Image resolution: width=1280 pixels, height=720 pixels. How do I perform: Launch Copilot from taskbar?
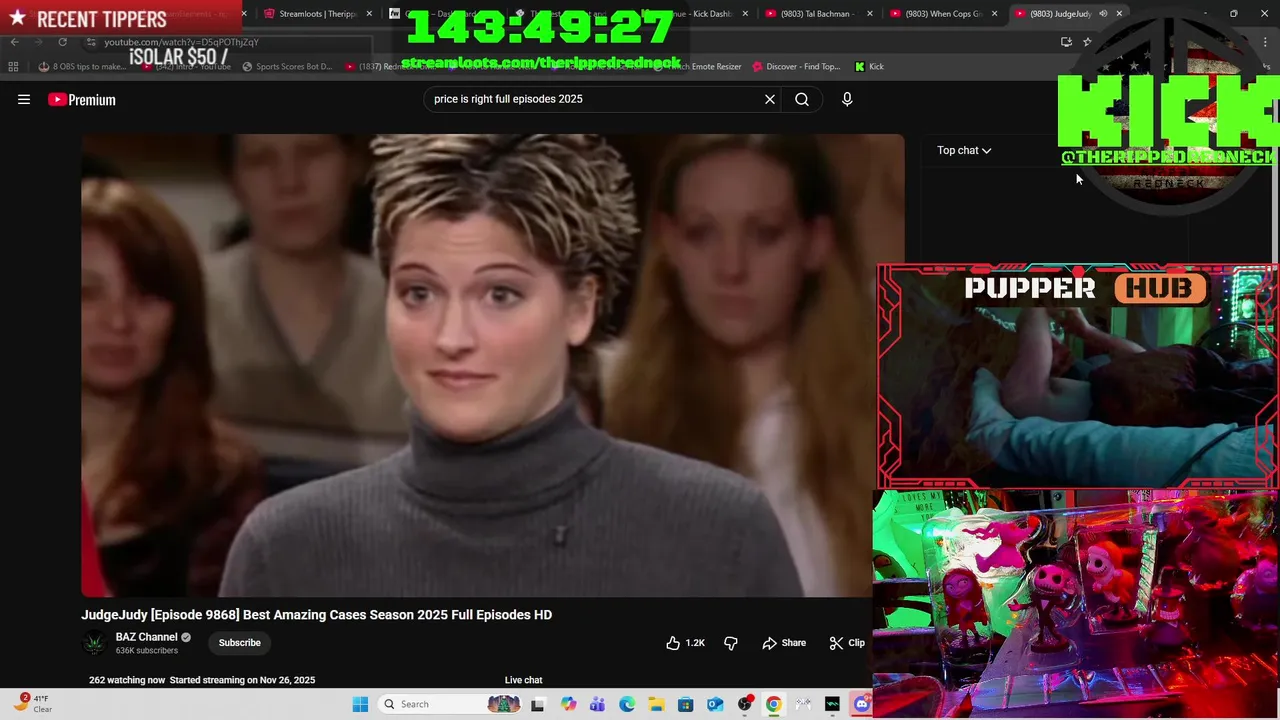pyautogui.click(x=568, y=704)
